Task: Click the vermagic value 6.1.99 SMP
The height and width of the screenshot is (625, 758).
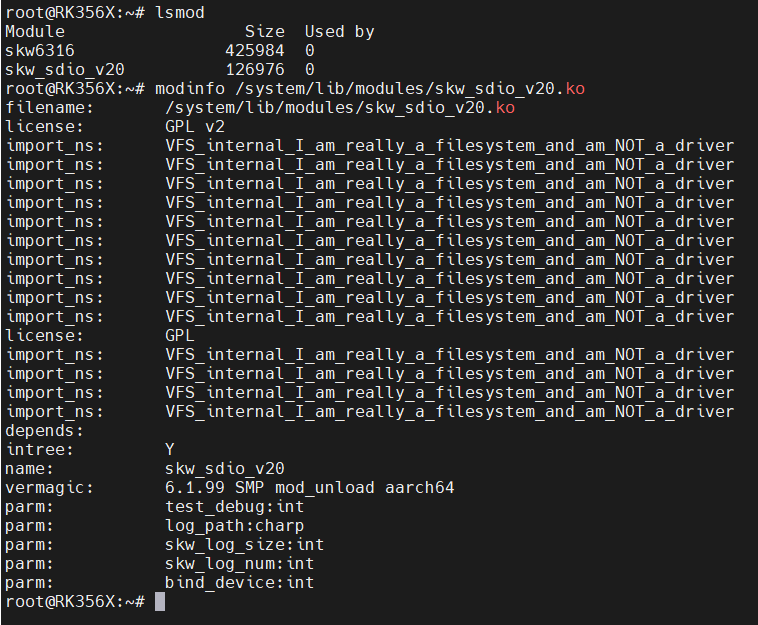Action: coord(214,487)
